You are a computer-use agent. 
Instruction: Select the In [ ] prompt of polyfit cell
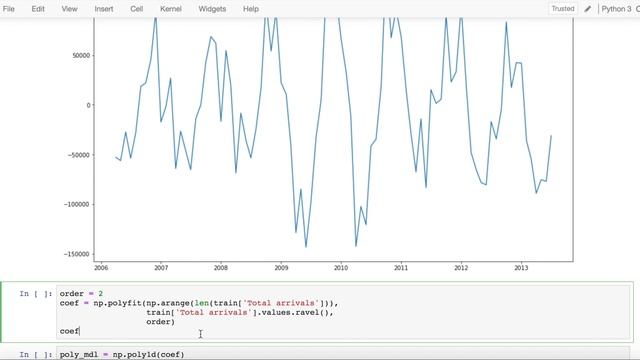pyautogui.click(x=36, y=293)
